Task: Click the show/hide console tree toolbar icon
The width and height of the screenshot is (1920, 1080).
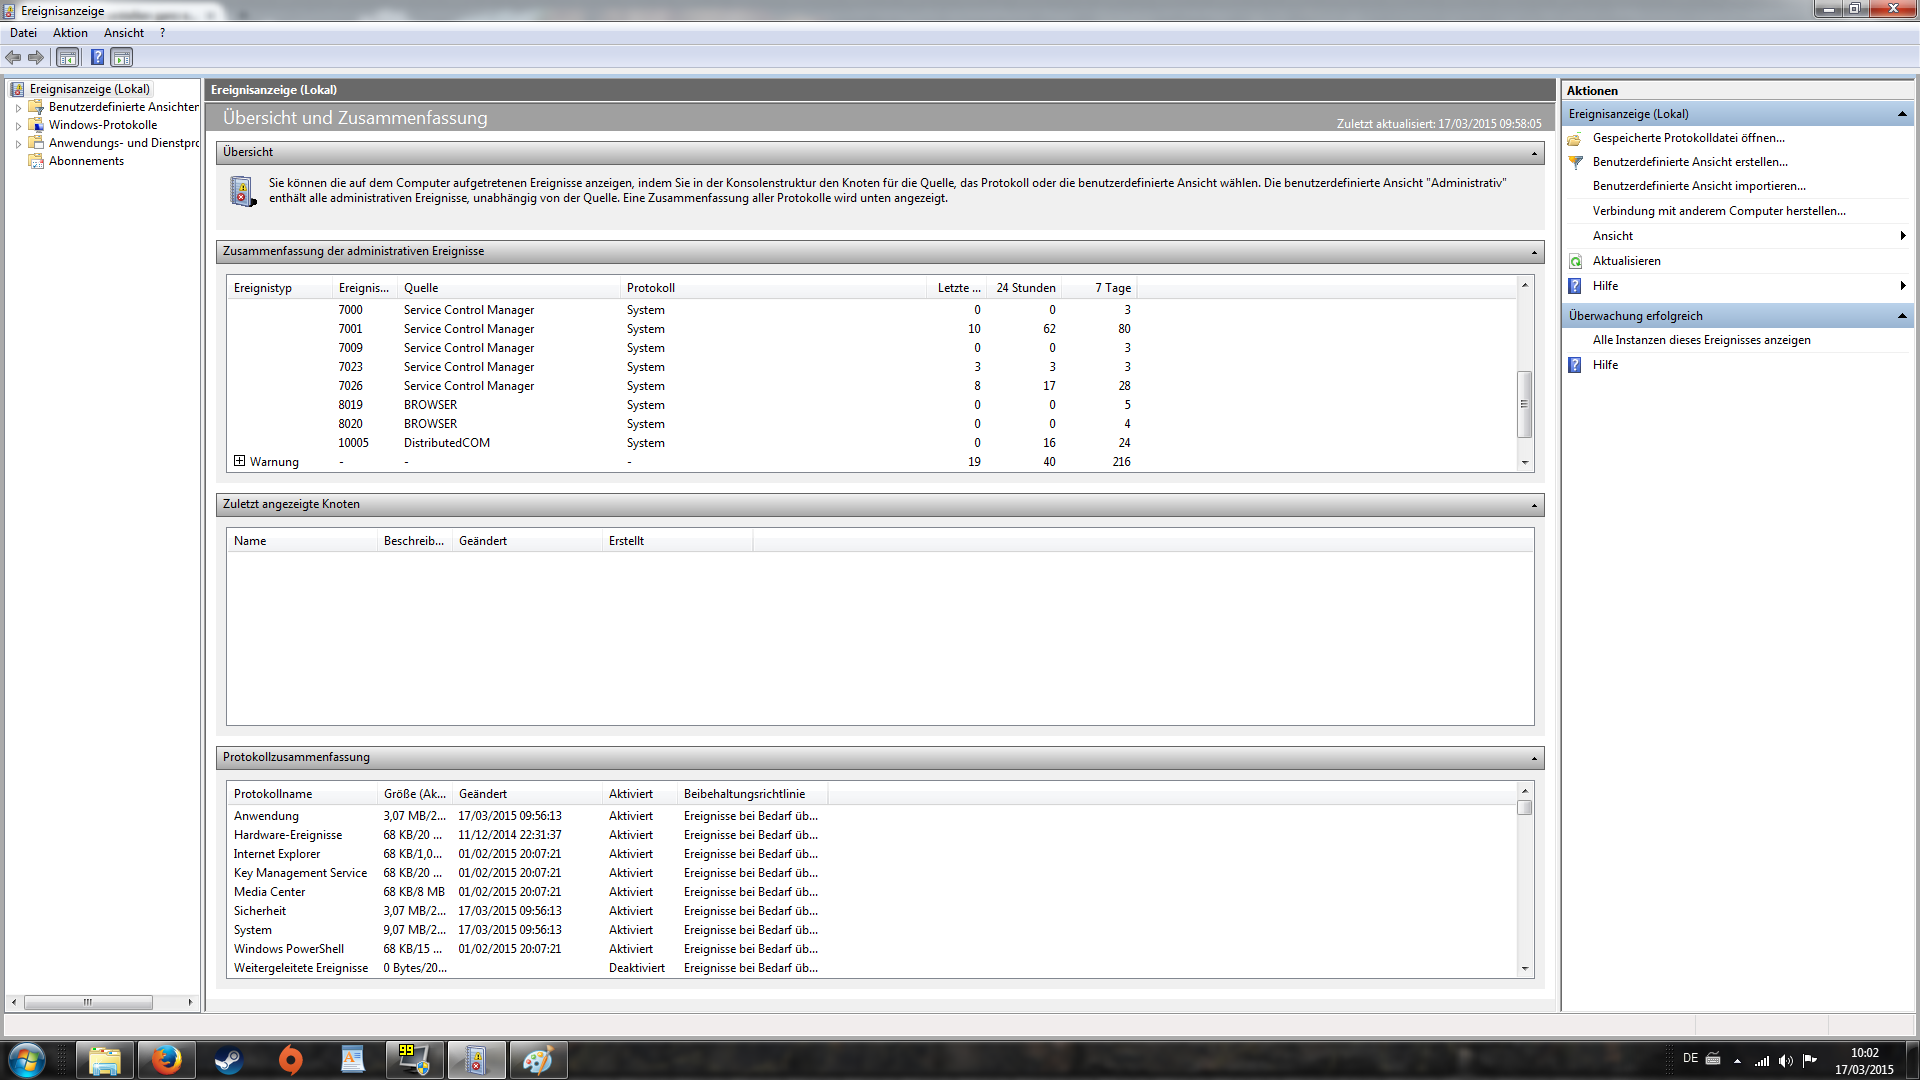Action: (67, 58)
